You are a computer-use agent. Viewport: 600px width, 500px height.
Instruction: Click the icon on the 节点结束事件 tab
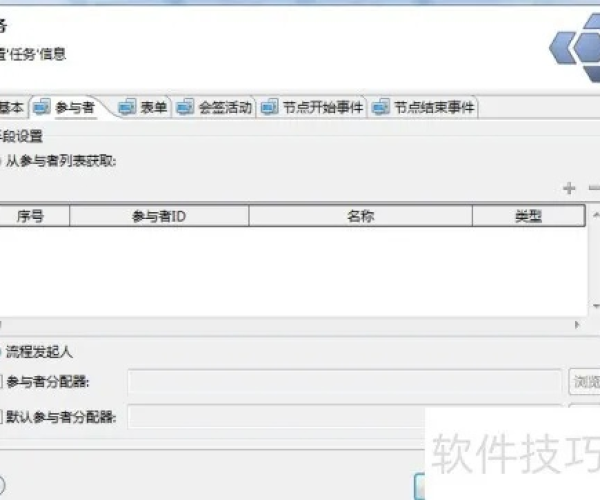(x=381, y=107)
